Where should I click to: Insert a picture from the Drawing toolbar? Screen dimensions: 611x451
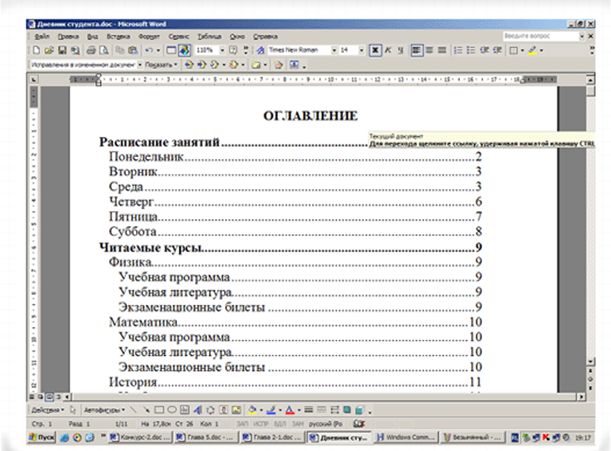click(x=236, y=410)
